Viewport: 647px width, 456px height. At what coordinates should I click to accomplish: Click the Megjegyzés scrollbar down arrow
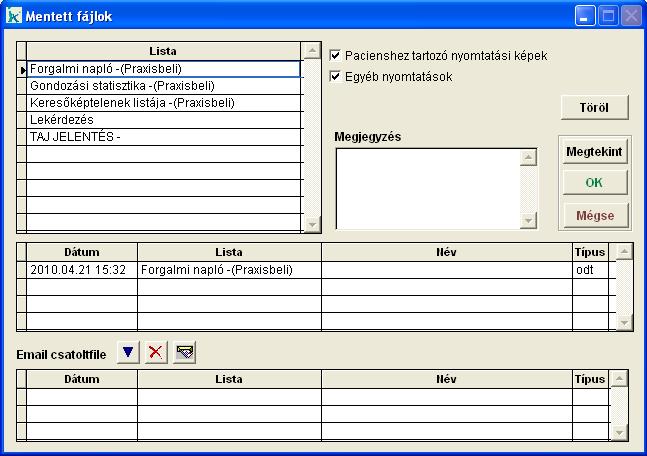[528, 220]
